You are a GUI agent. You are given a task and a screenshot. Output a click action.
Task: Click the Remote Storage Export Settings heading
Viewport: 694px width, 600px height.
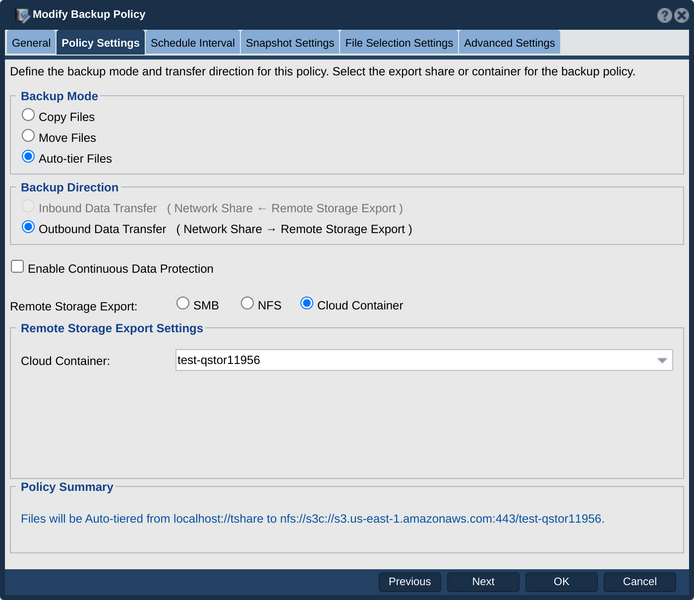coord(112,328)
